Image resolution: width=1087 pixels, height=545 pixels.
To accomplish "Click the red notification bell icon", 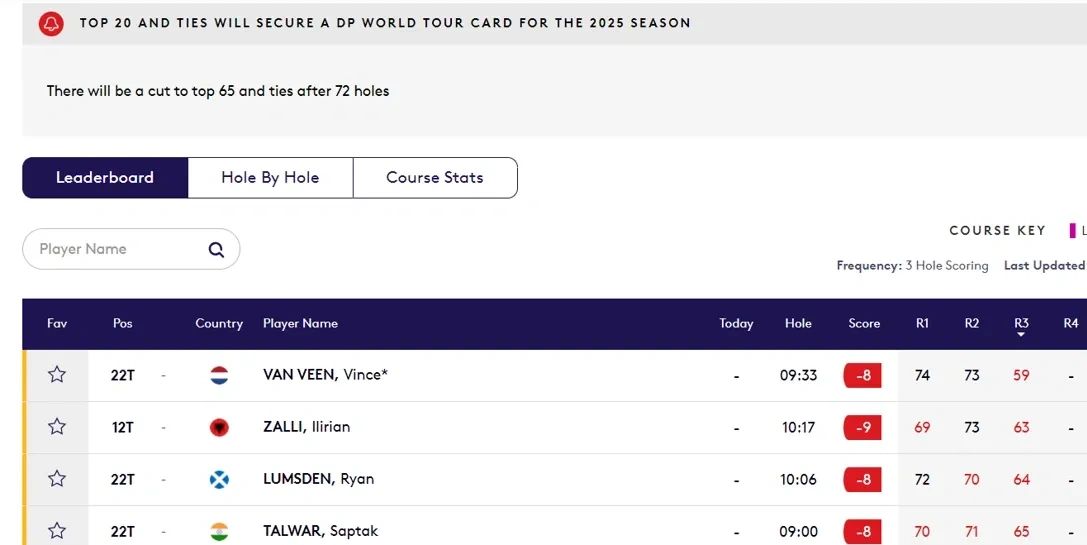I will (x=51, y=24).
